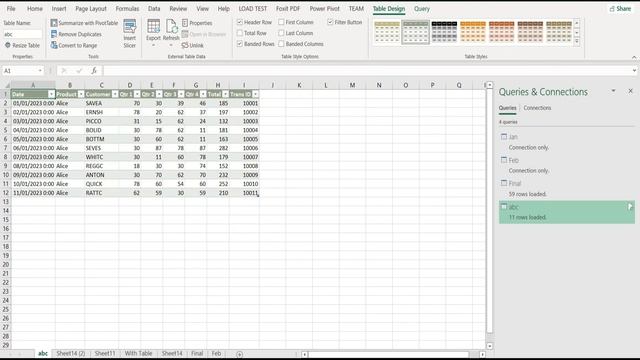Switch to the Formulas tab
Viewport: 640px width, 360px height.
[127, 9]
